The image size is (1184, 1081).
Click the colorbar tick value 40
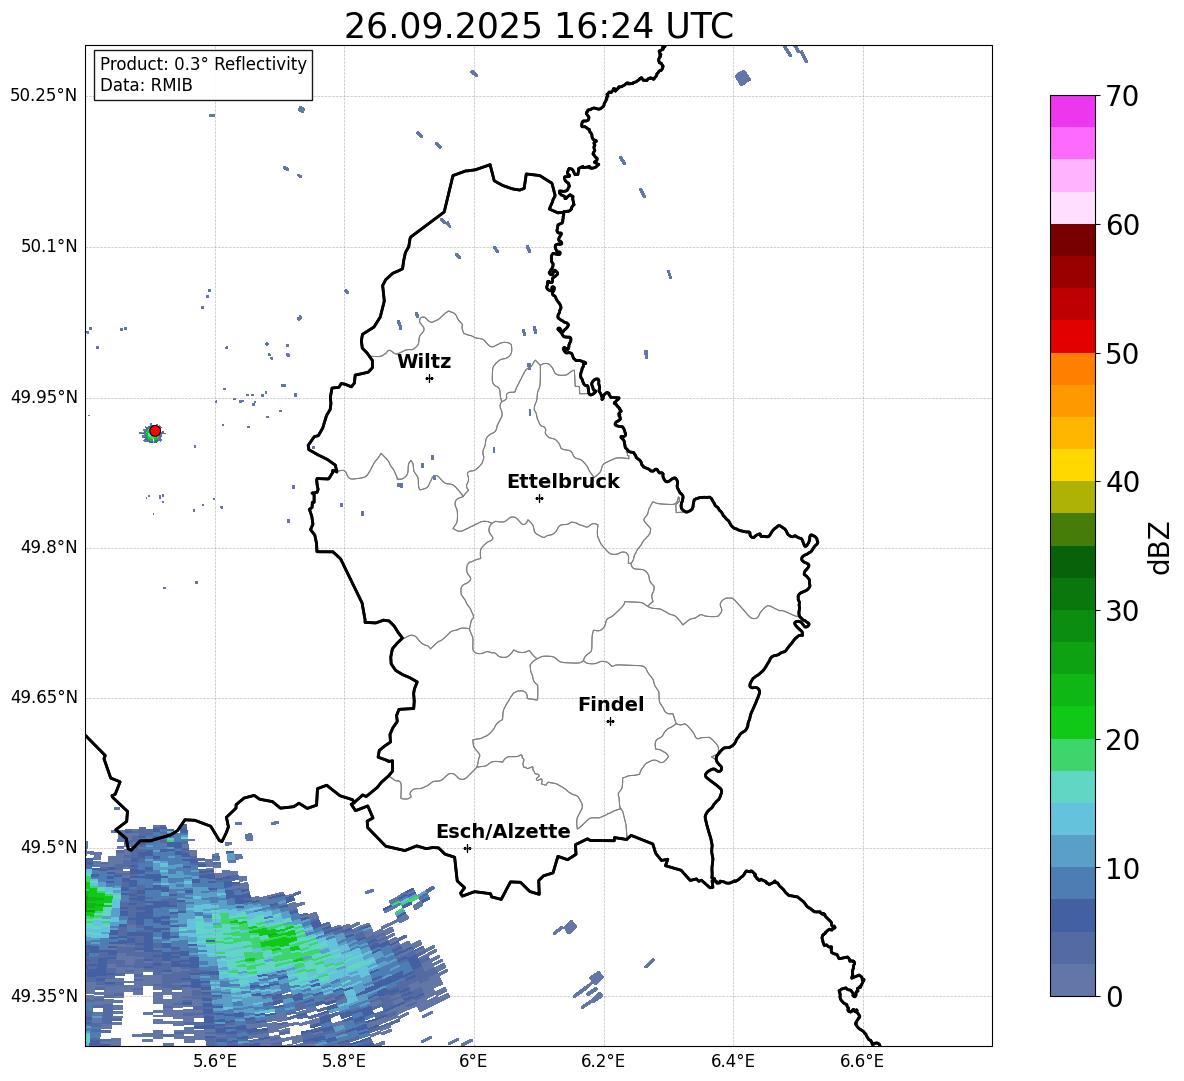1122,482
